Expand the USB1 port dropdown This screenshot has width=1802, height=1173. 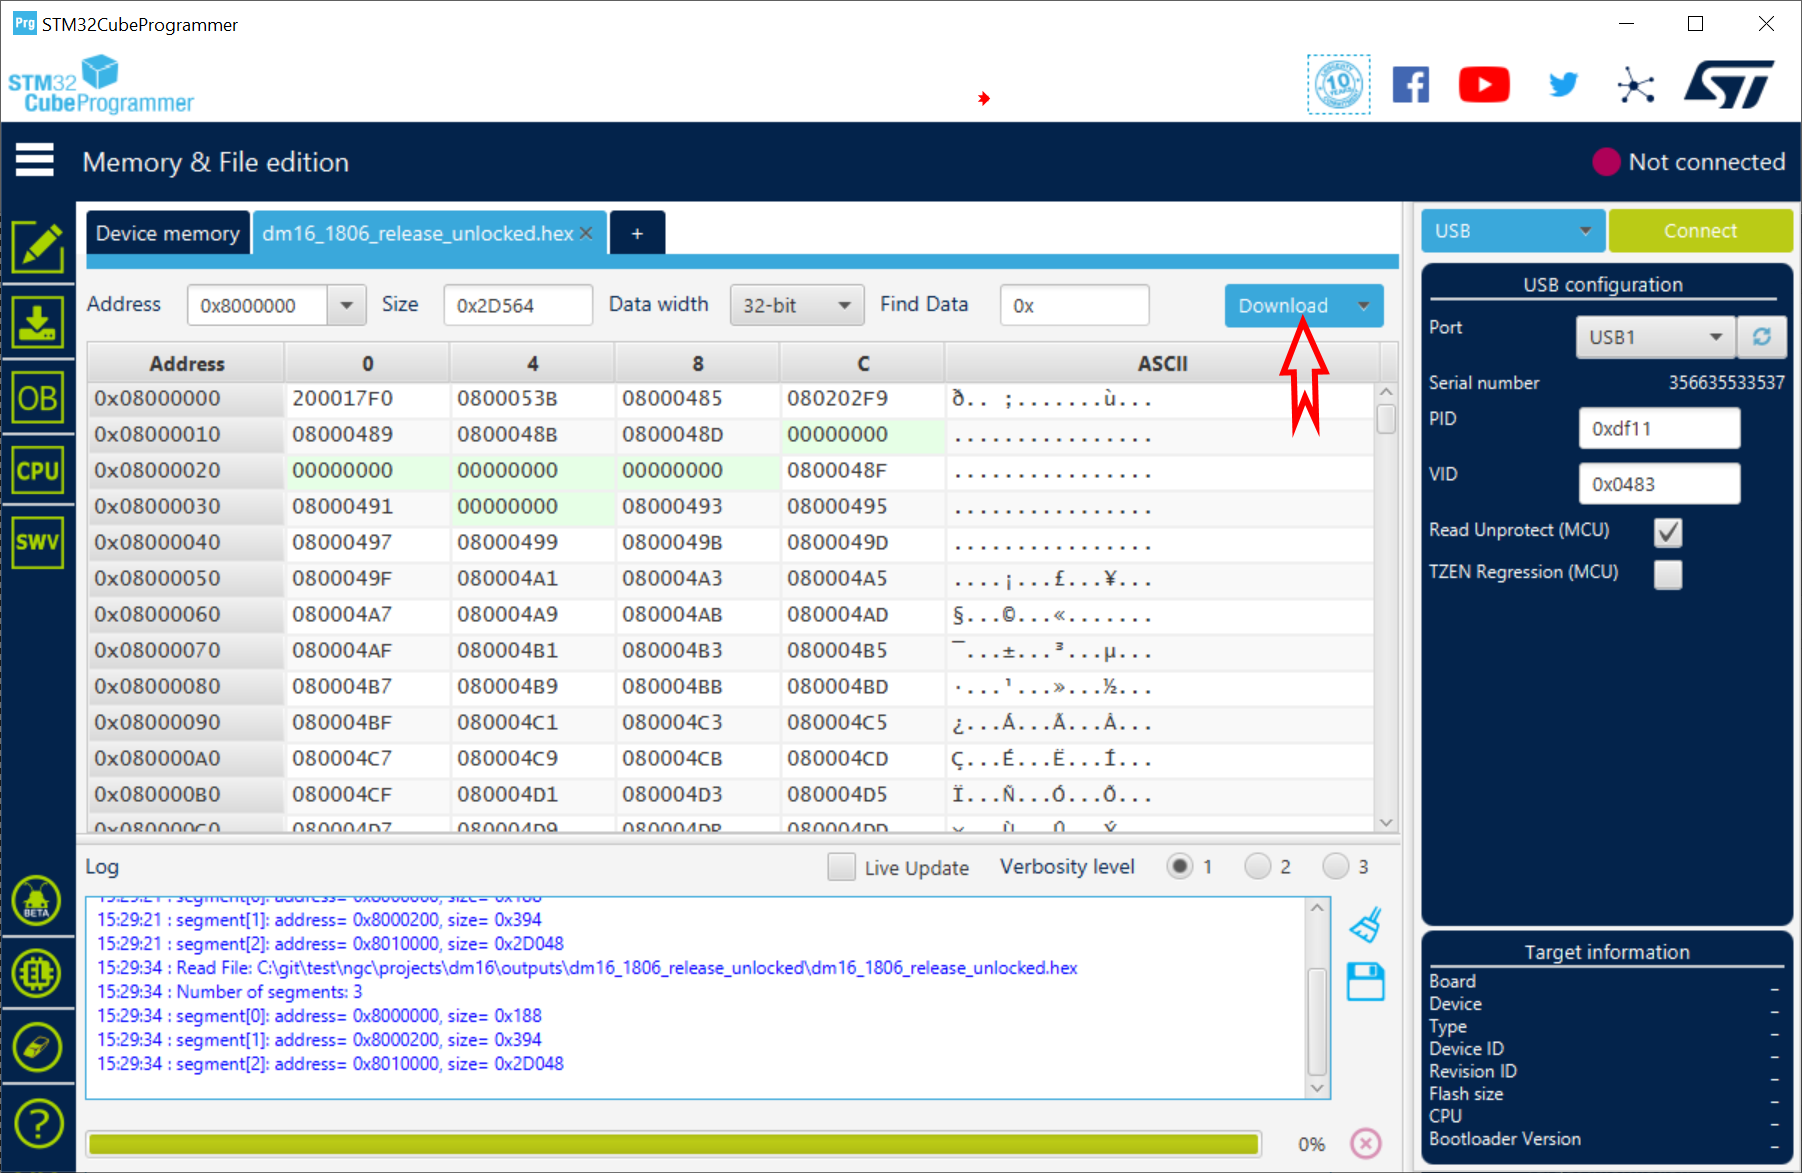[1654, 337]
